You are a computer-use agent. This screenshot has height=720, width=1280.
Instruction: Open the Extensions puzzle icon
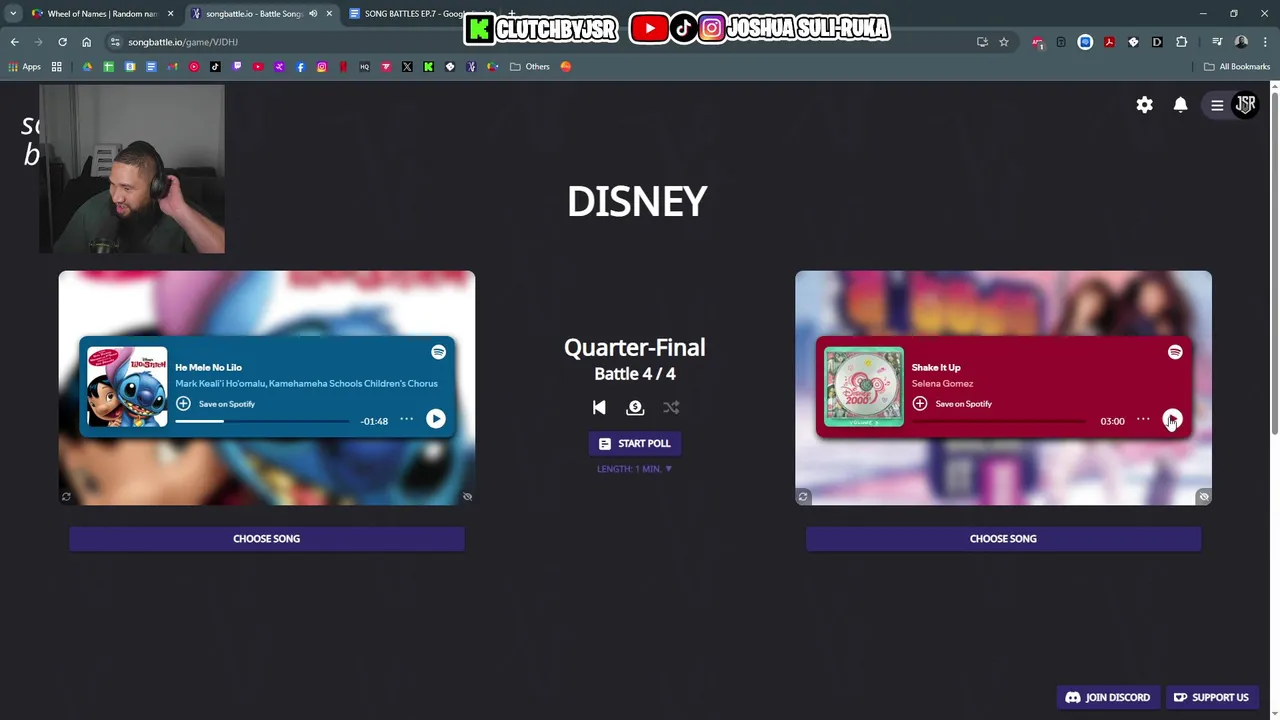point(1182,42)
